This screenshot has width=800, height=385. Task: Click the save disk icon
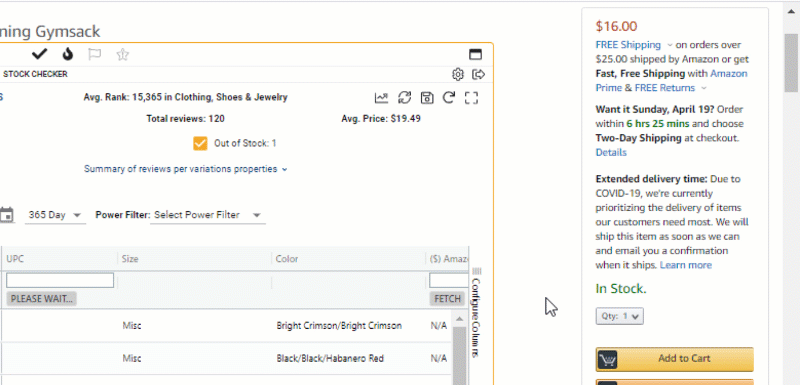pyautogui.click(x=427, y=97)
